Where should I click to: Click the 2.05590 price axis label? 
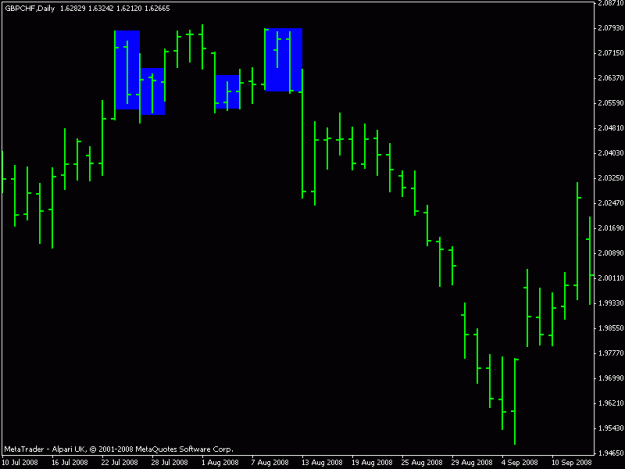tap(610, 103)
